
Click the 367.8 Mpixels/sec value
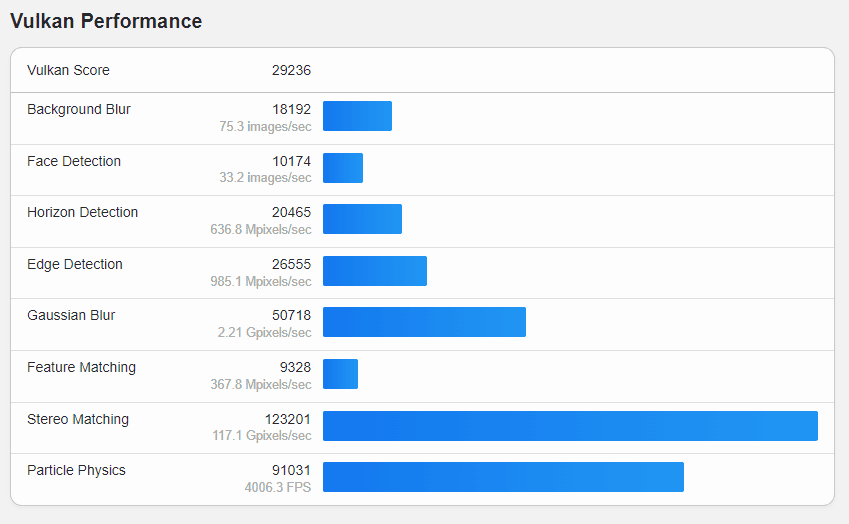pyautogui.click(x=261, y=384)
